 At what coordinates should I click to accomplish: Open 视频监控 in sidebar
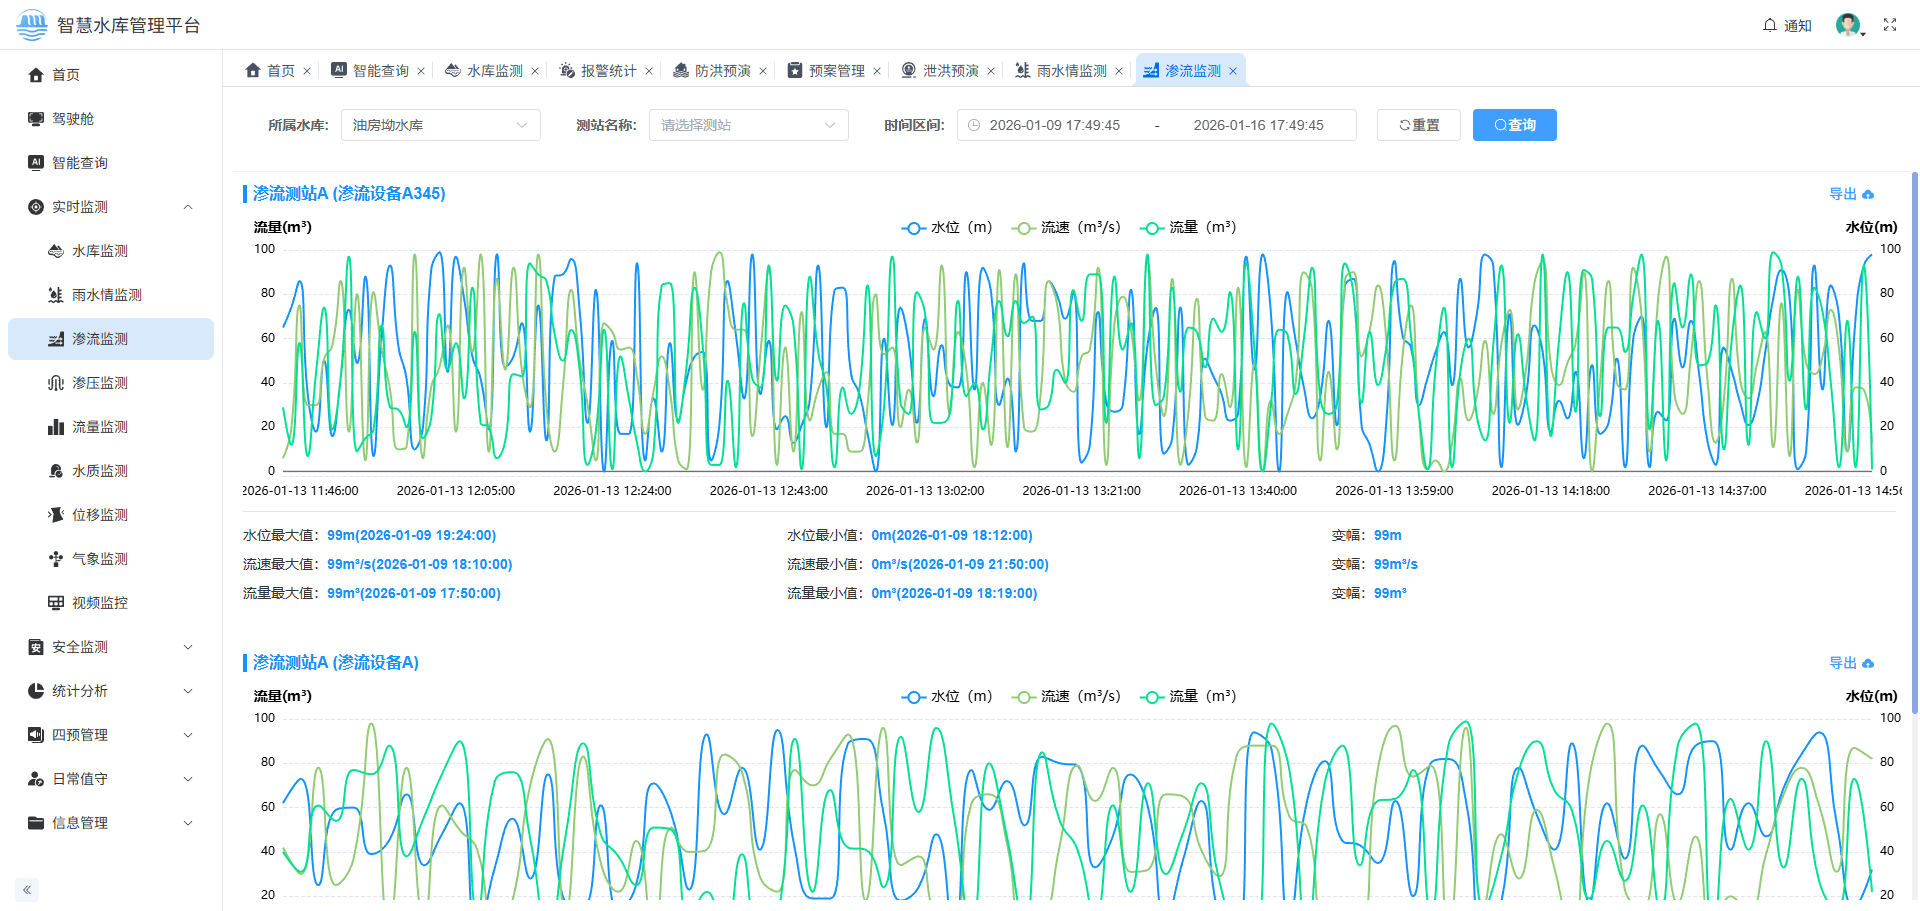(99, 603)
